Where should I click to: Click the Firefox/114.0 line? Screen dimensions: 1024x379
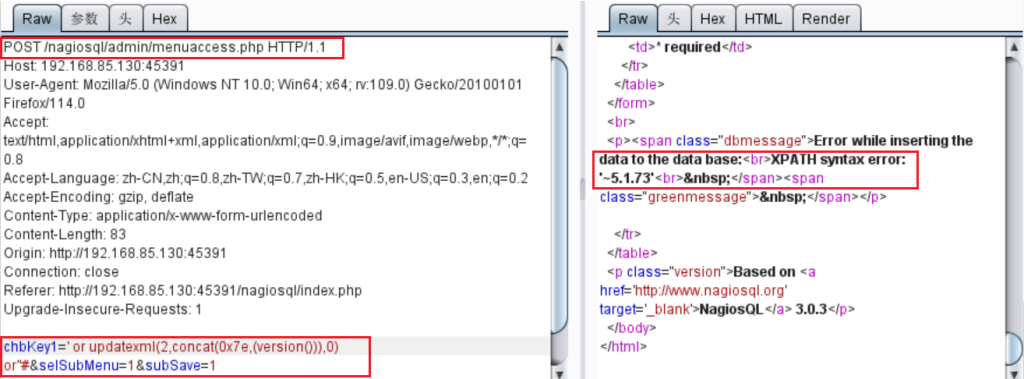44,103
